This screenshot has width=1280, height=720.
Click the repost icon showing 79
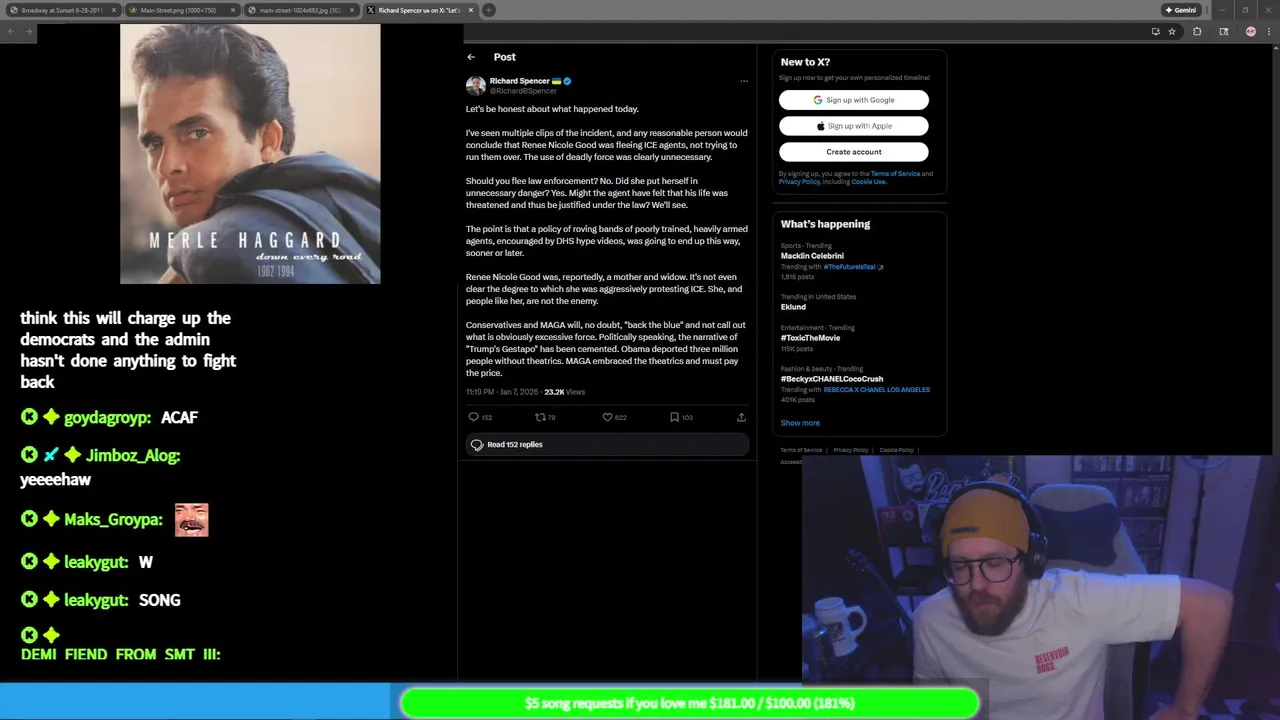(540, 417)
